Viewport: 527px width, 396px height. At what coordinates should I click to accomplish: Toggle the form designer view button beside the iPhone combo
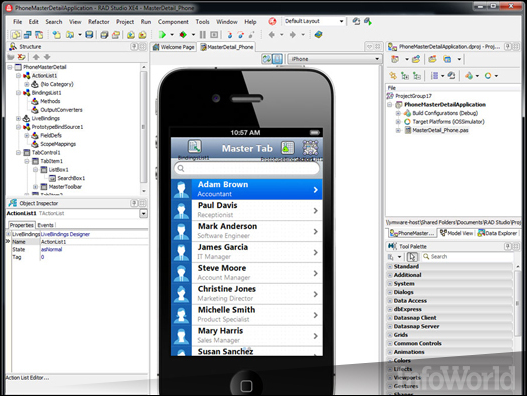point(277,59)
